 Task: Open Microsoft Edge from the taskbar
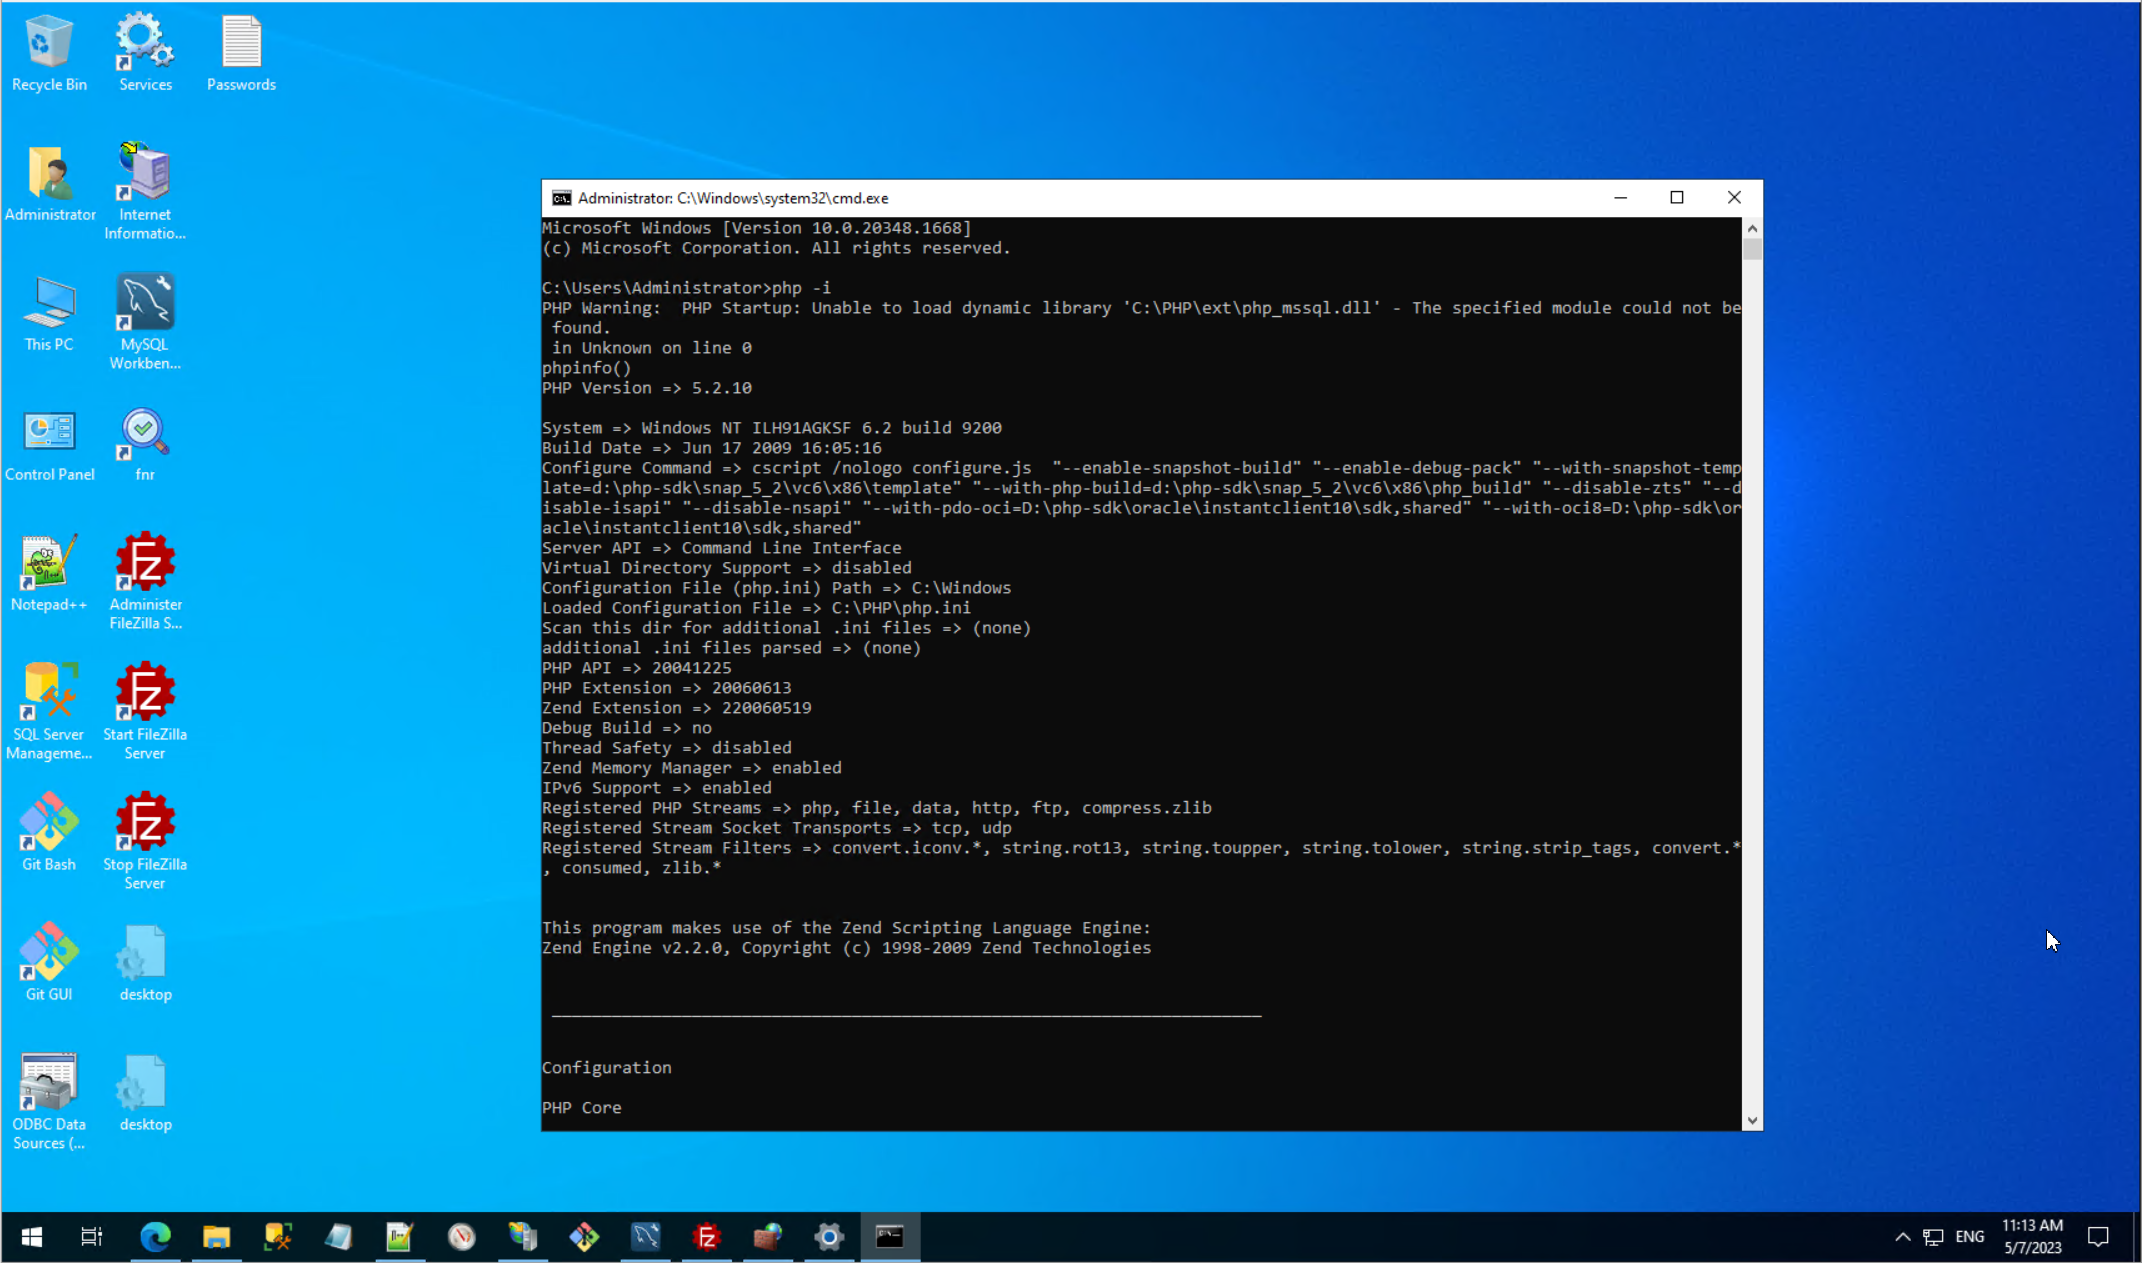point(155,1237)
